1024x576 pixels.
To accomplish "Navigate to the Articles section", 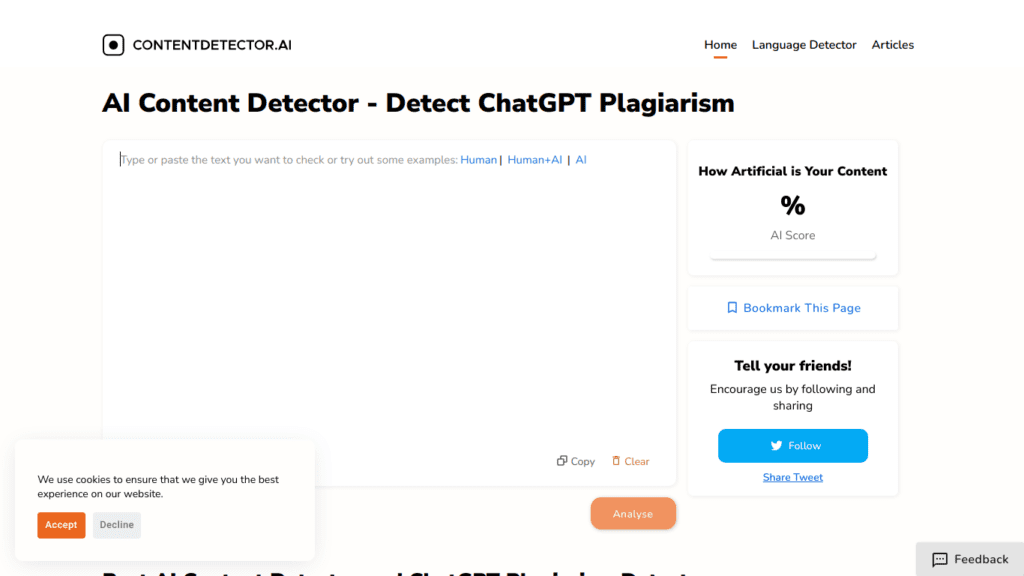I will [892, 44].
